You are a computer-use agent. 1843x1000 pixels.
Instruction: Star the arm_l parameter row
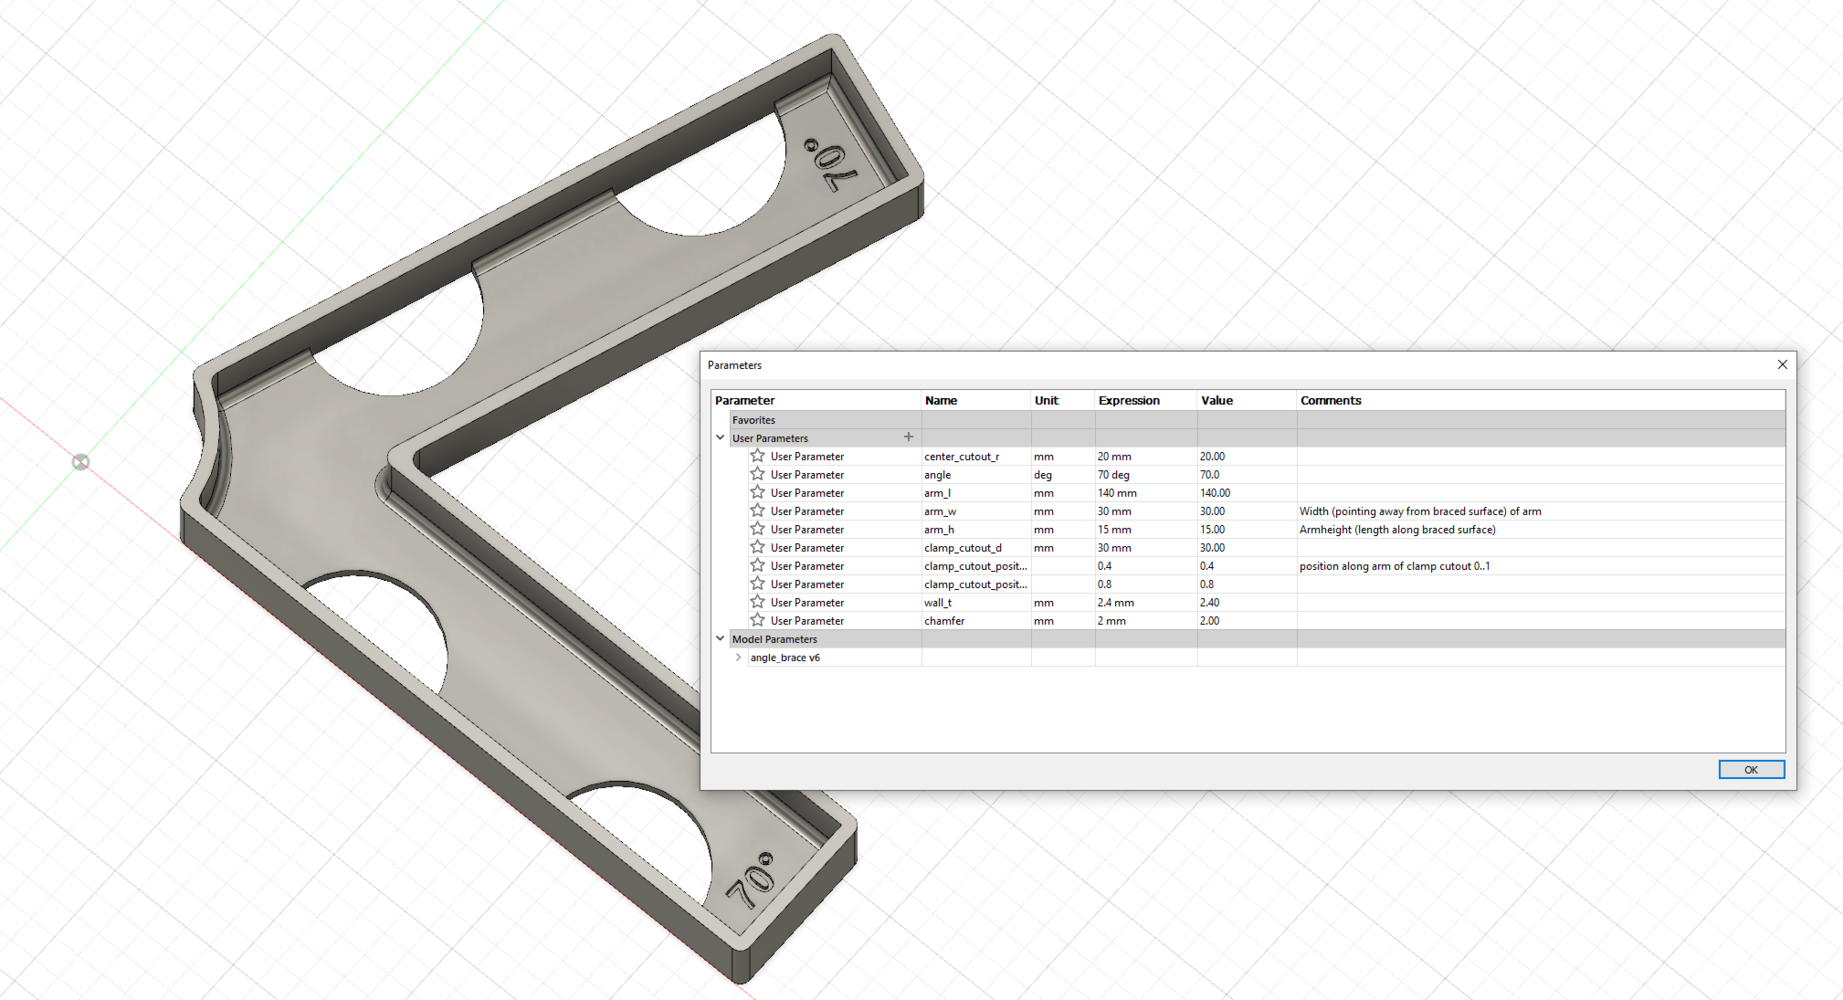pos(757,492)
